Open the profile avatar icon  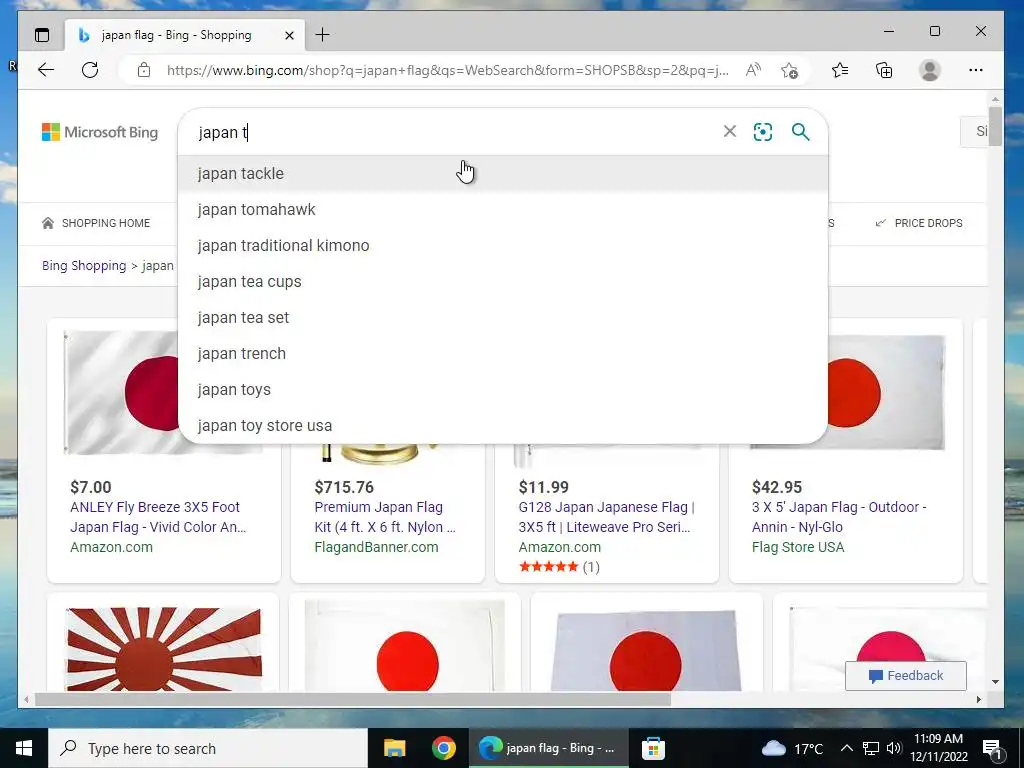929,70
